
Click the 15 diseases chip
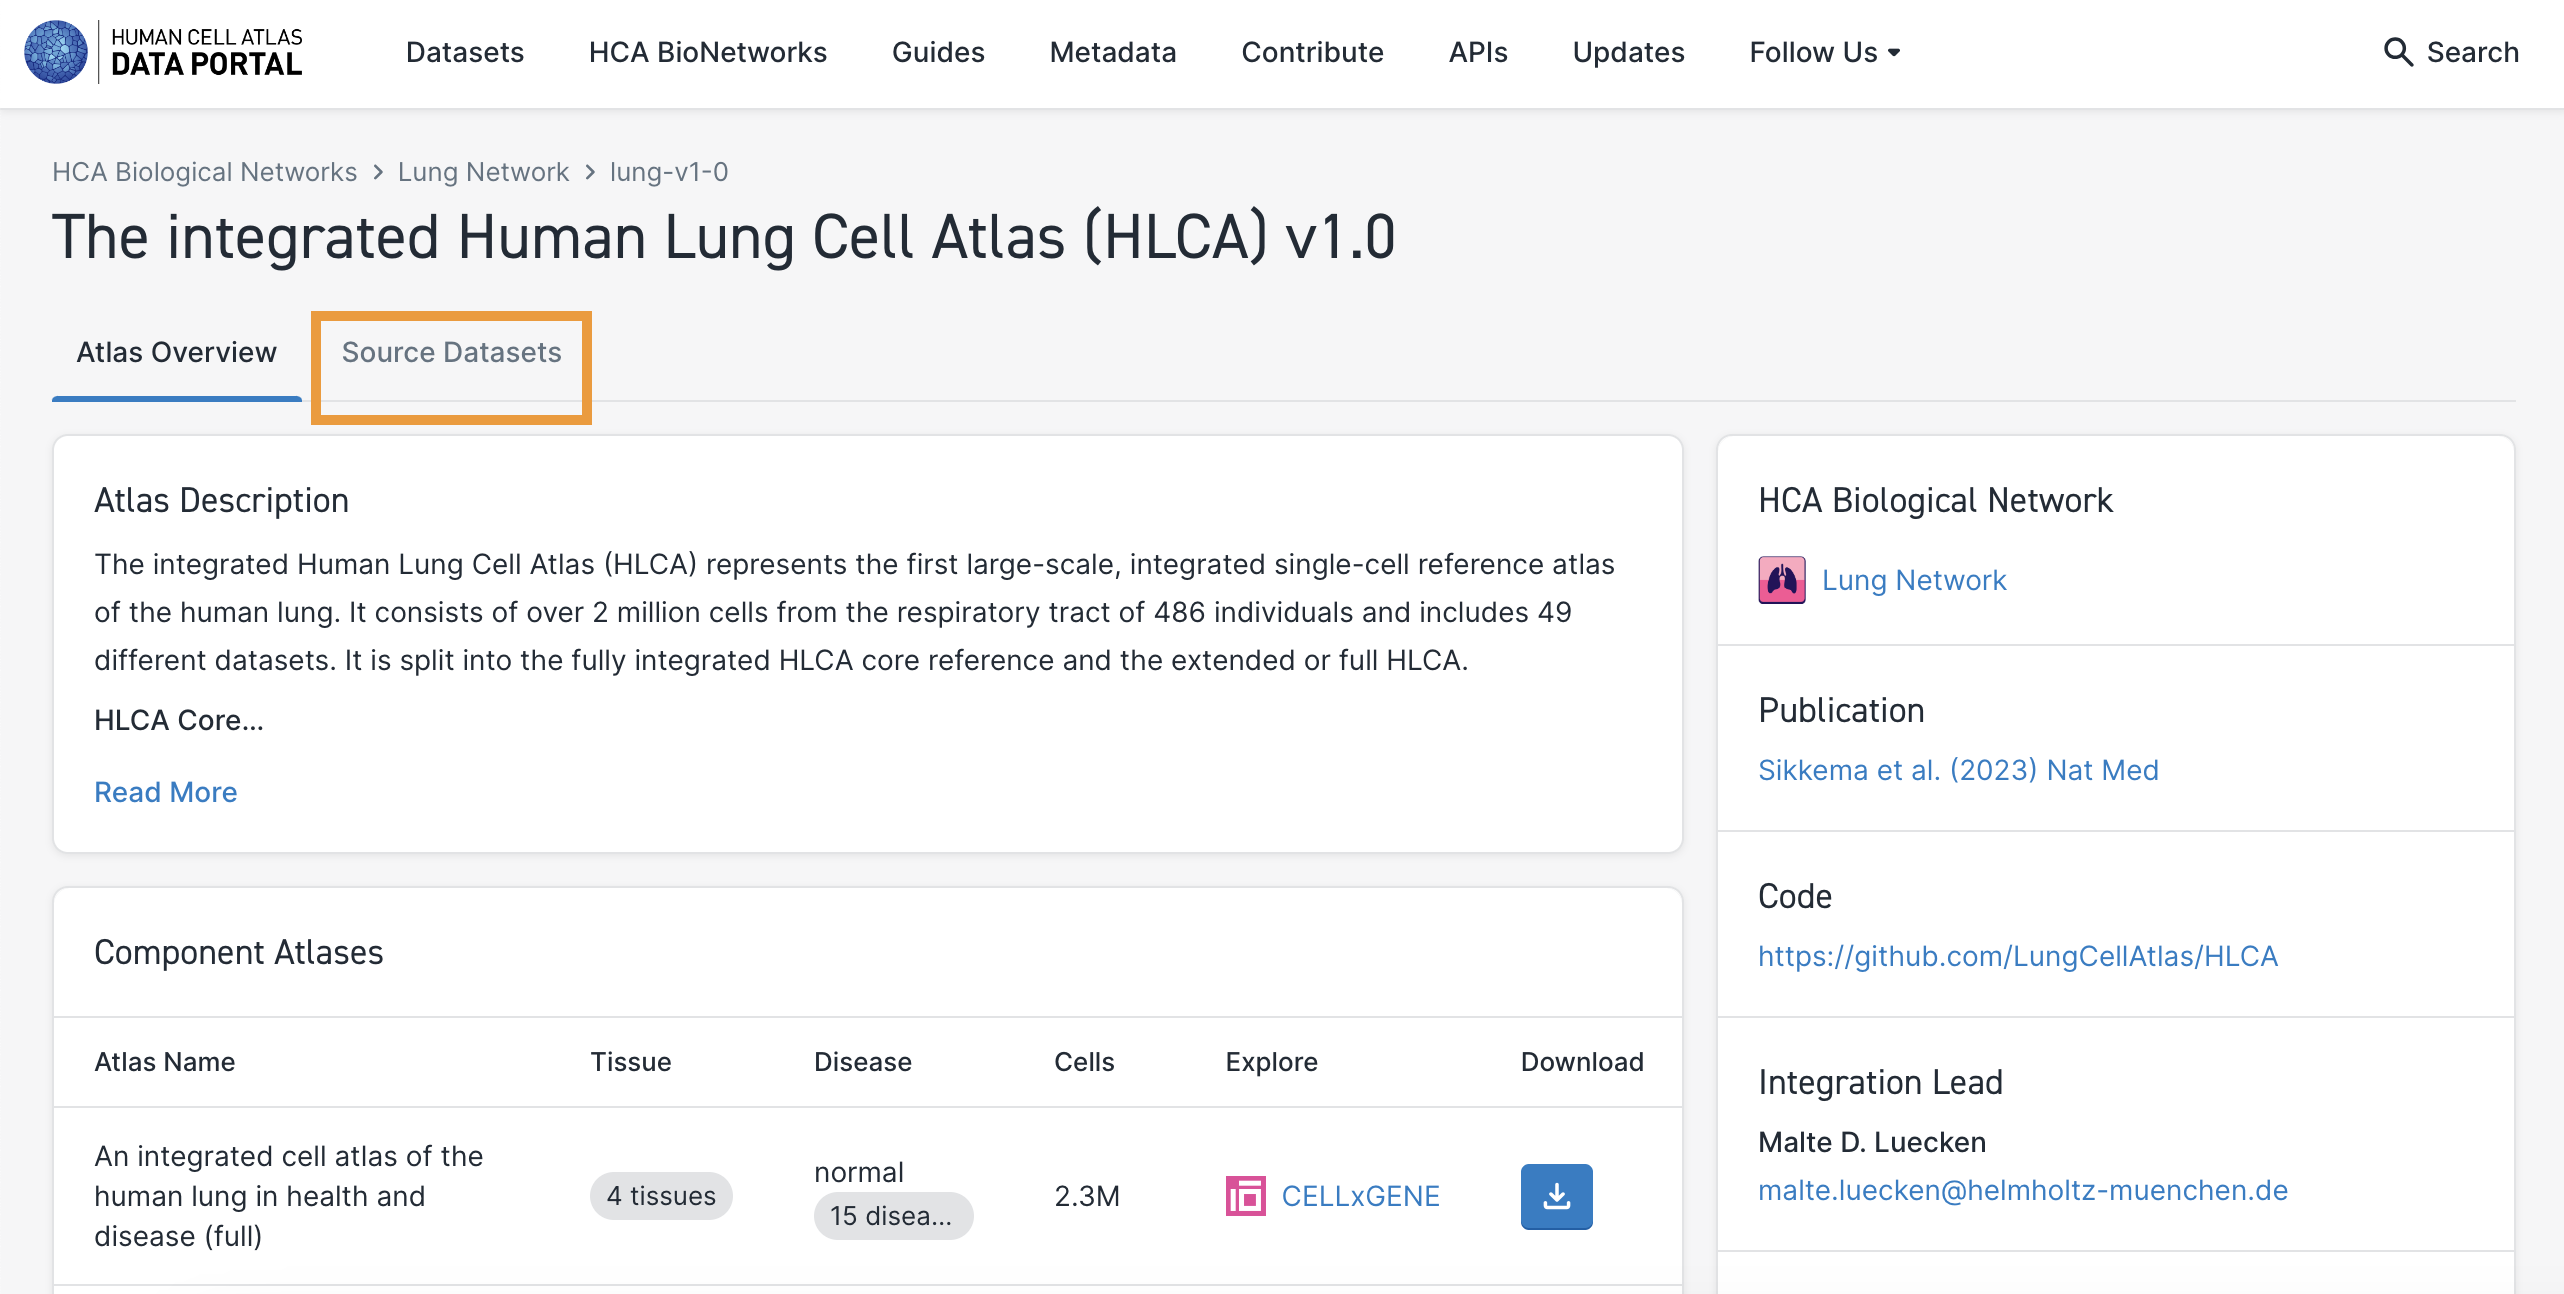pyautogui.click(x=893, y=1216)
